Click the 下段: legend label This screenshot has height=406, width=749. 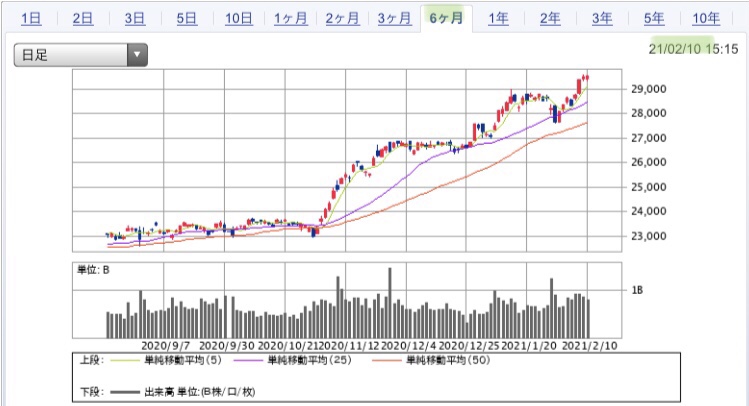pos(92,392)
